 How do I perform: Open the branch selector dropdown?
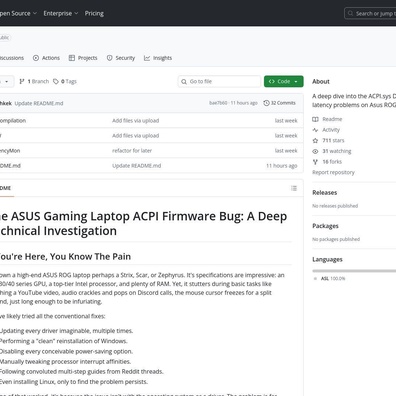7,81
